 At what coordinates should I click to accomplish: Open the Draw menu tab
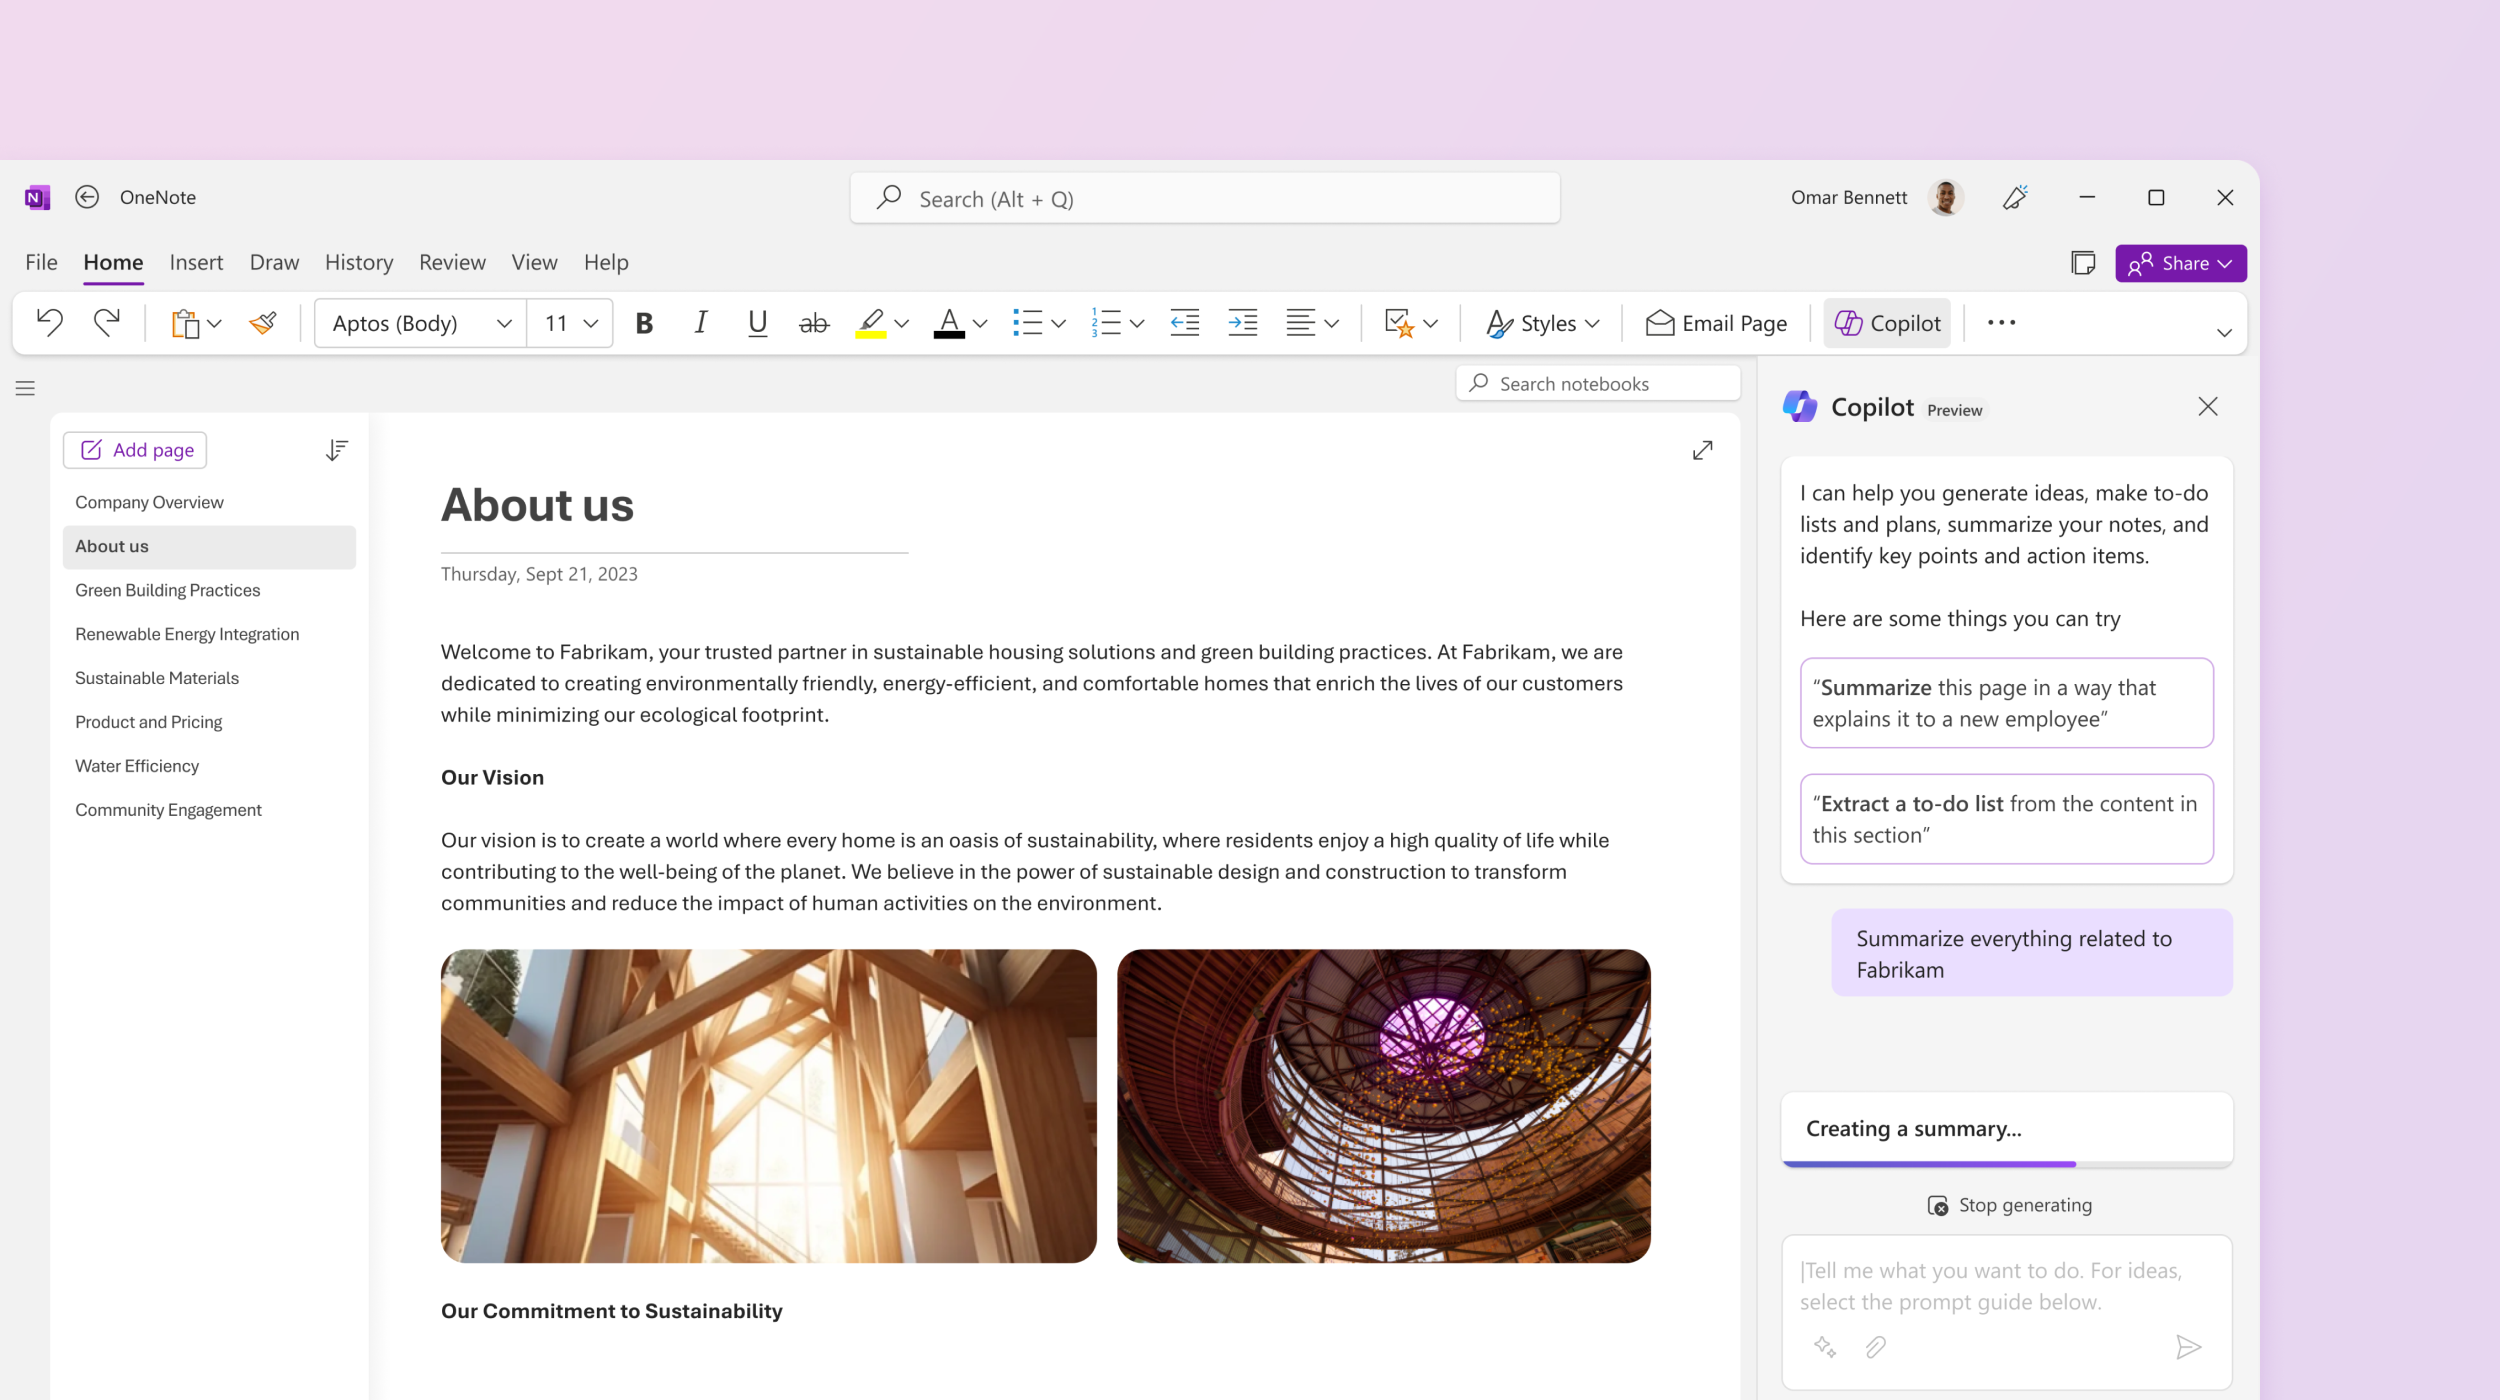(x=273, y=261)
